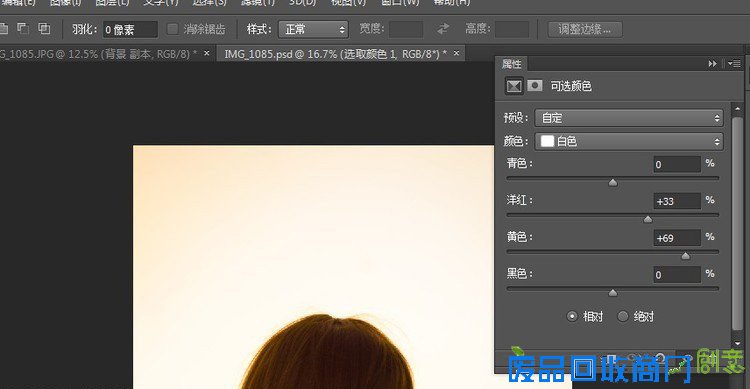Toggle the 消除锯齿 anti-alias checkbox
The width and height of the screenshot is (750, 389).
pyautogui.click(x=172, y=29)
